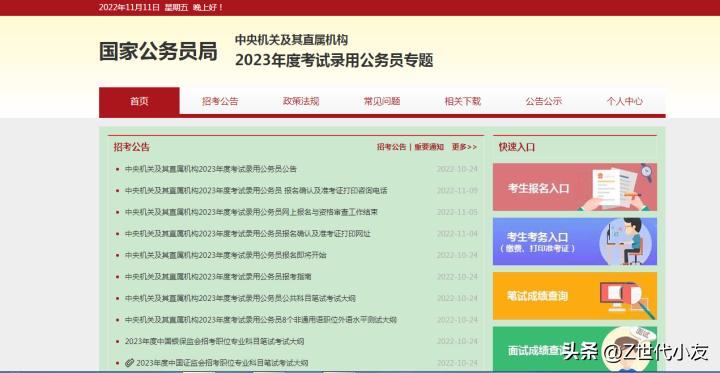Open the 报名确认及准考证打印咨询电话 notice
This screenshot has width=720, height=373.
(256, 191)
